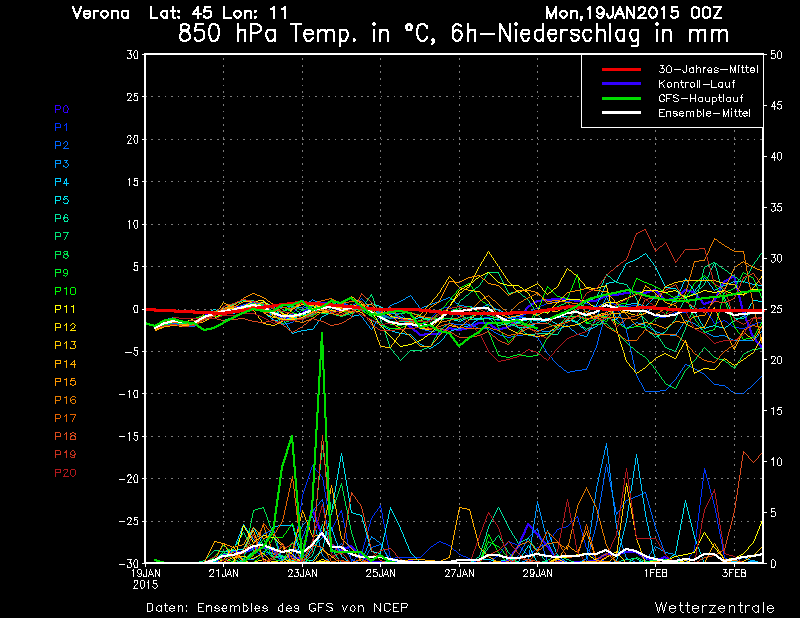Click the 29JAN x-axis date label
This screenshot has height=618, width=800.
tap(538, 573)
